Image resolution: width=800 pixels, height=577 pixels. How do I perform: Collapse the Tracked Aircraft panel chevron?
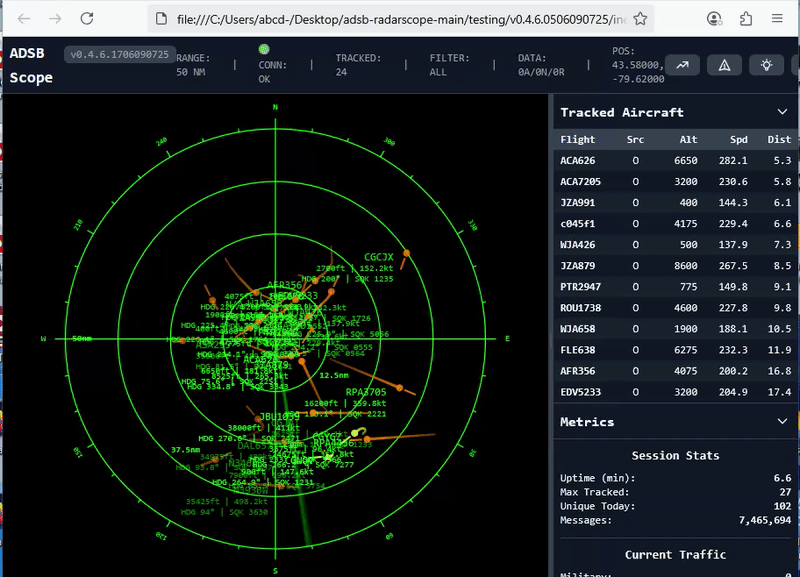click(x=782, y=112)
